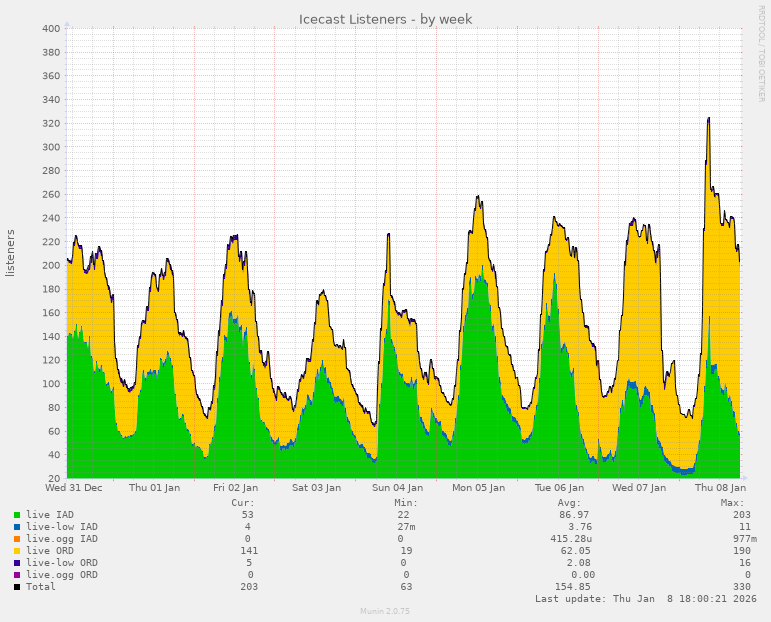Click the yellow live ORD legend swatch
The height and width of the screenshot is (622, 771).
(x=17, y=551)
